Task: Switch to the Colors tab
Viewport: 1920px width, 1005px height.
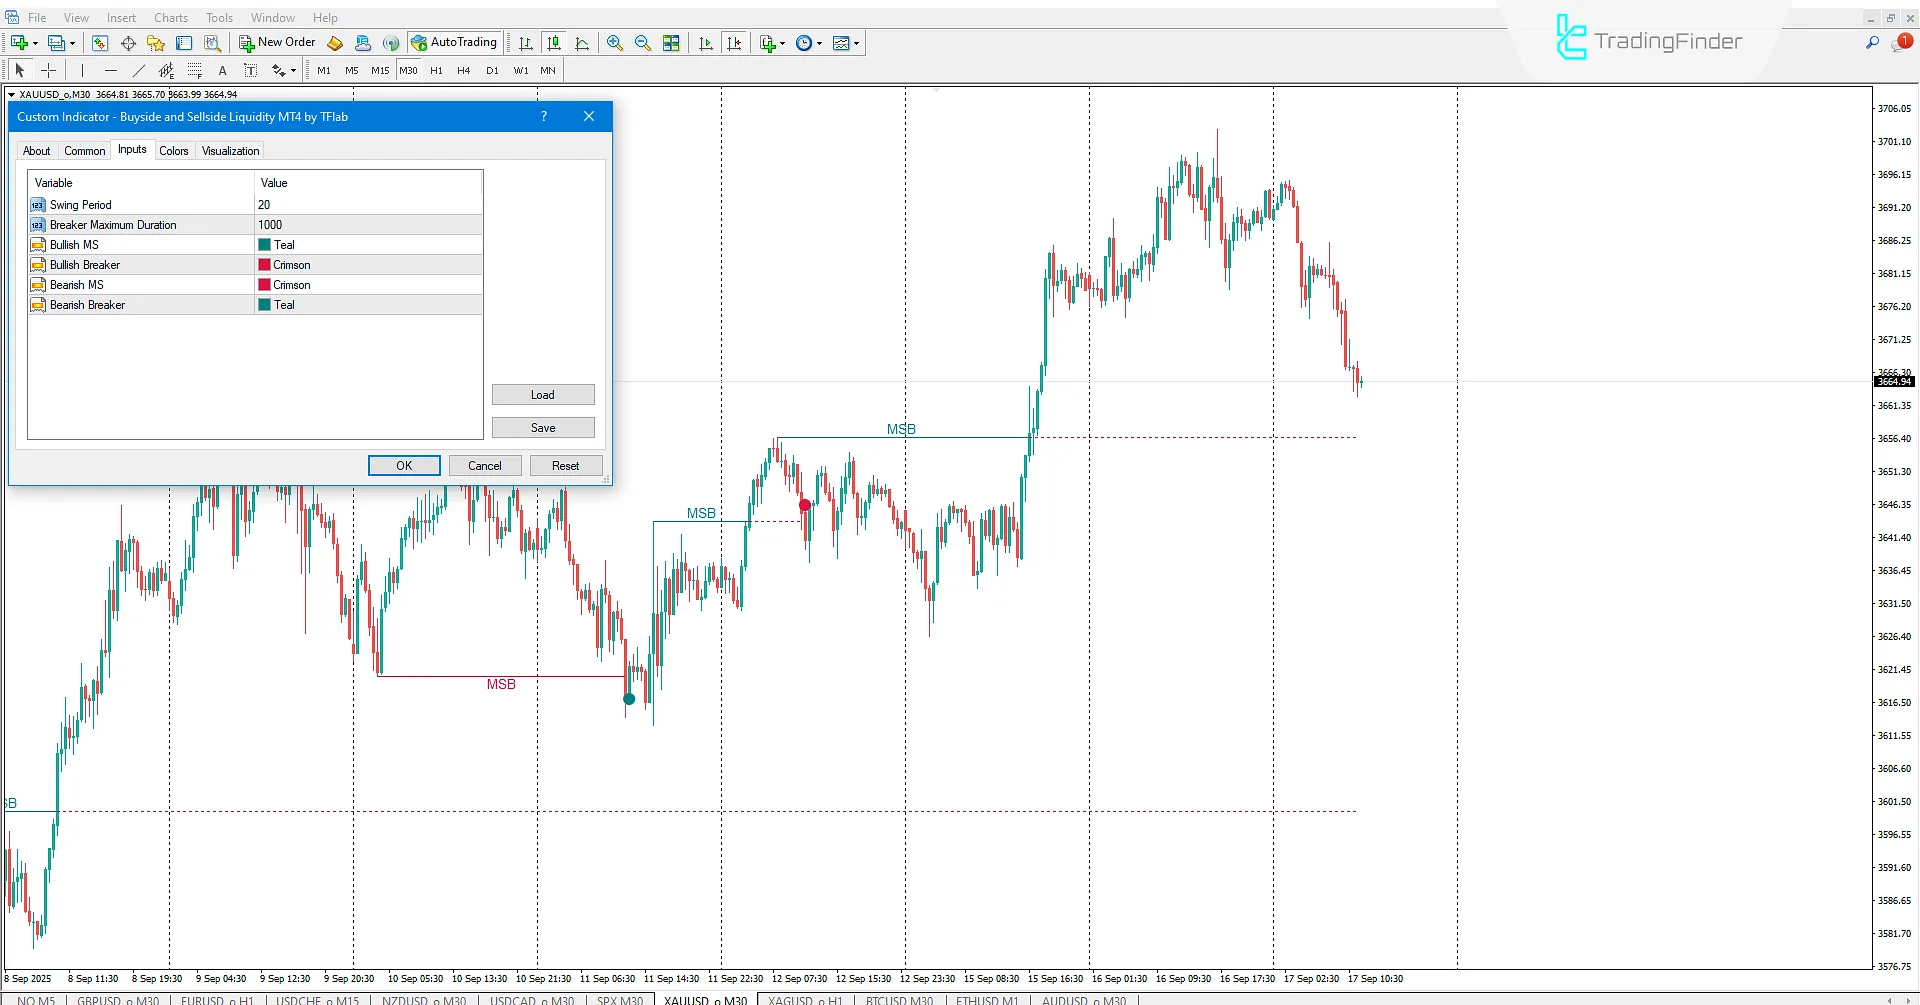Action: 174,150
